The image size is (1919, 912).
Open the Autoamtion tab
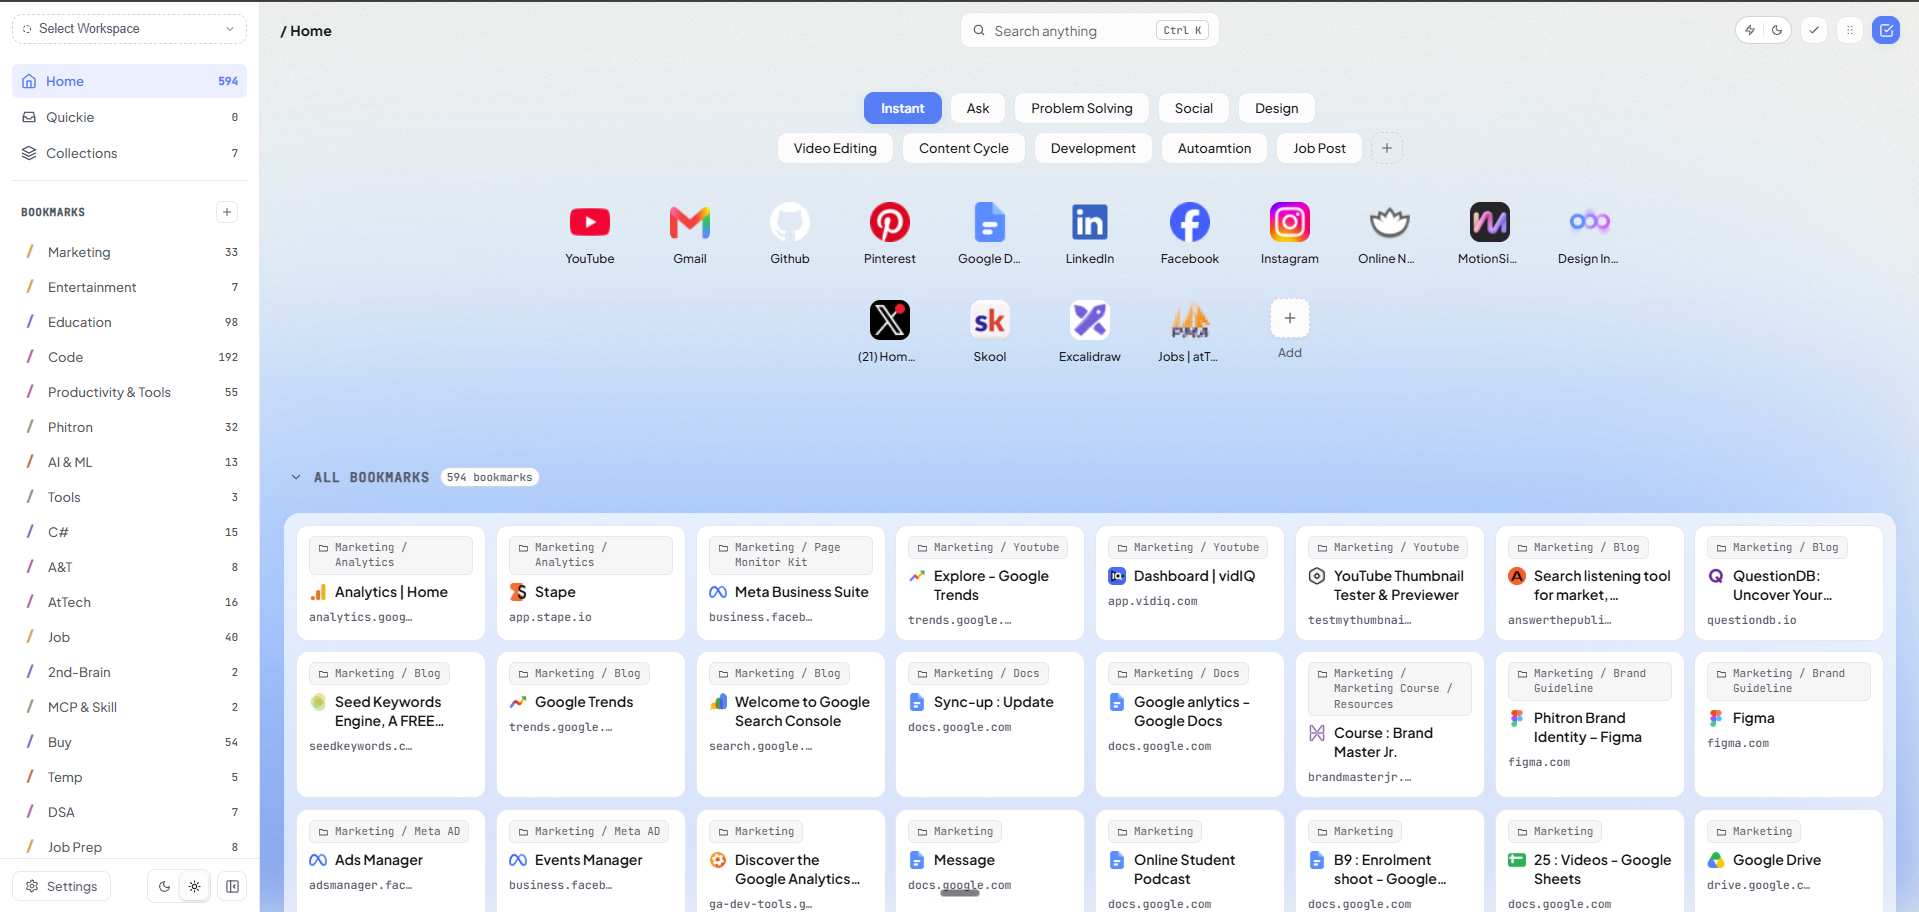coord(1215,148)
